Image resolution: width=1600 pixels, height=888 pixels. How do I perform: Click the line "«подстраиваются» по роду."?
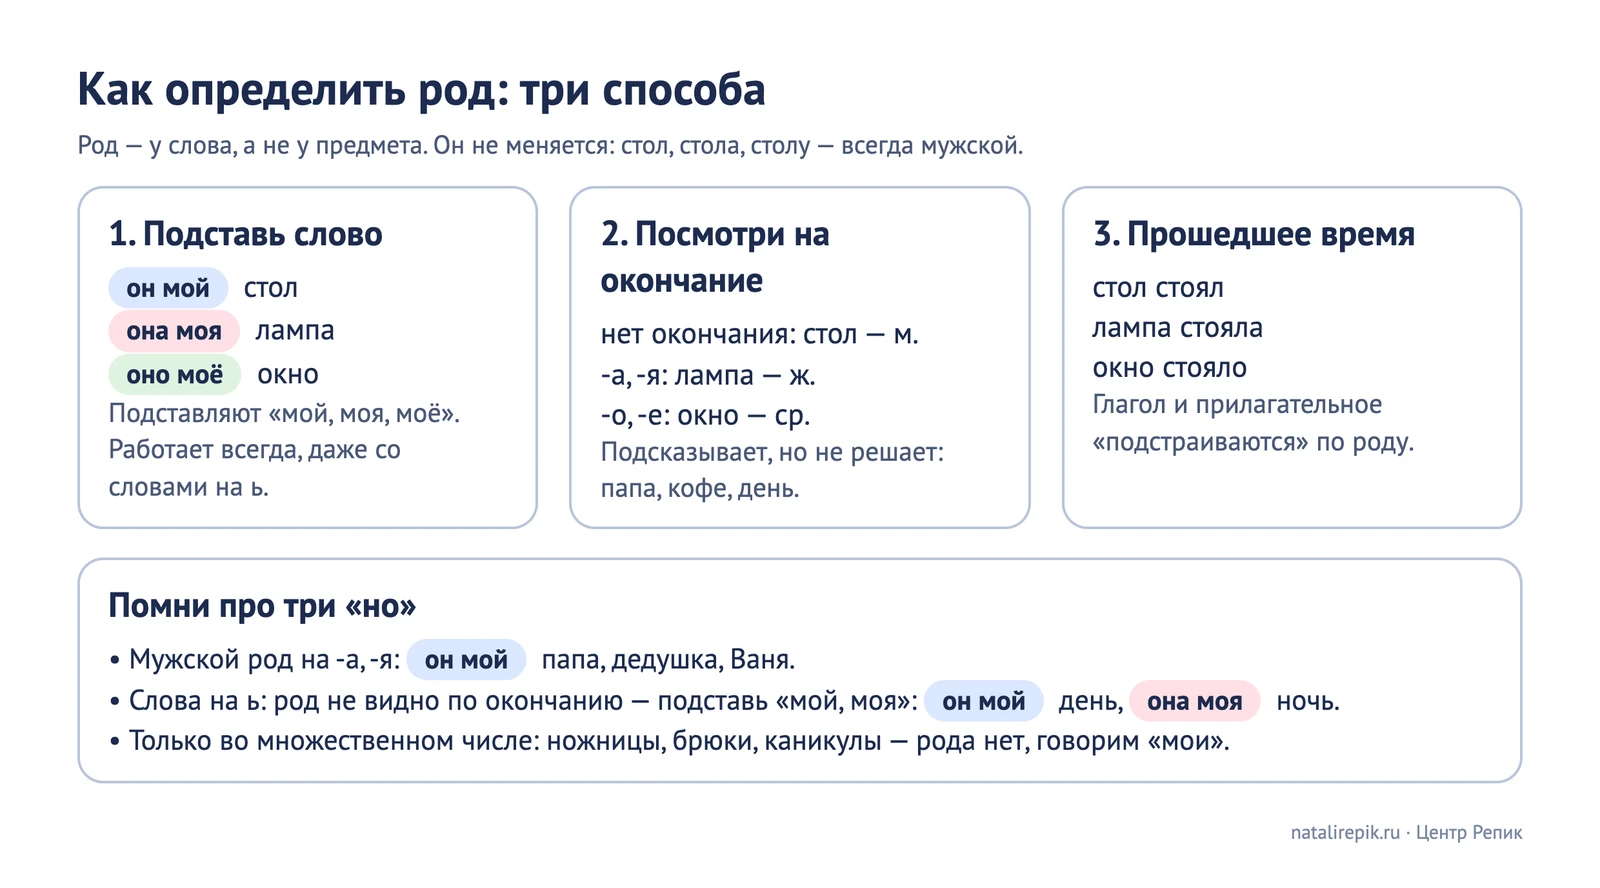[1253, 442]
